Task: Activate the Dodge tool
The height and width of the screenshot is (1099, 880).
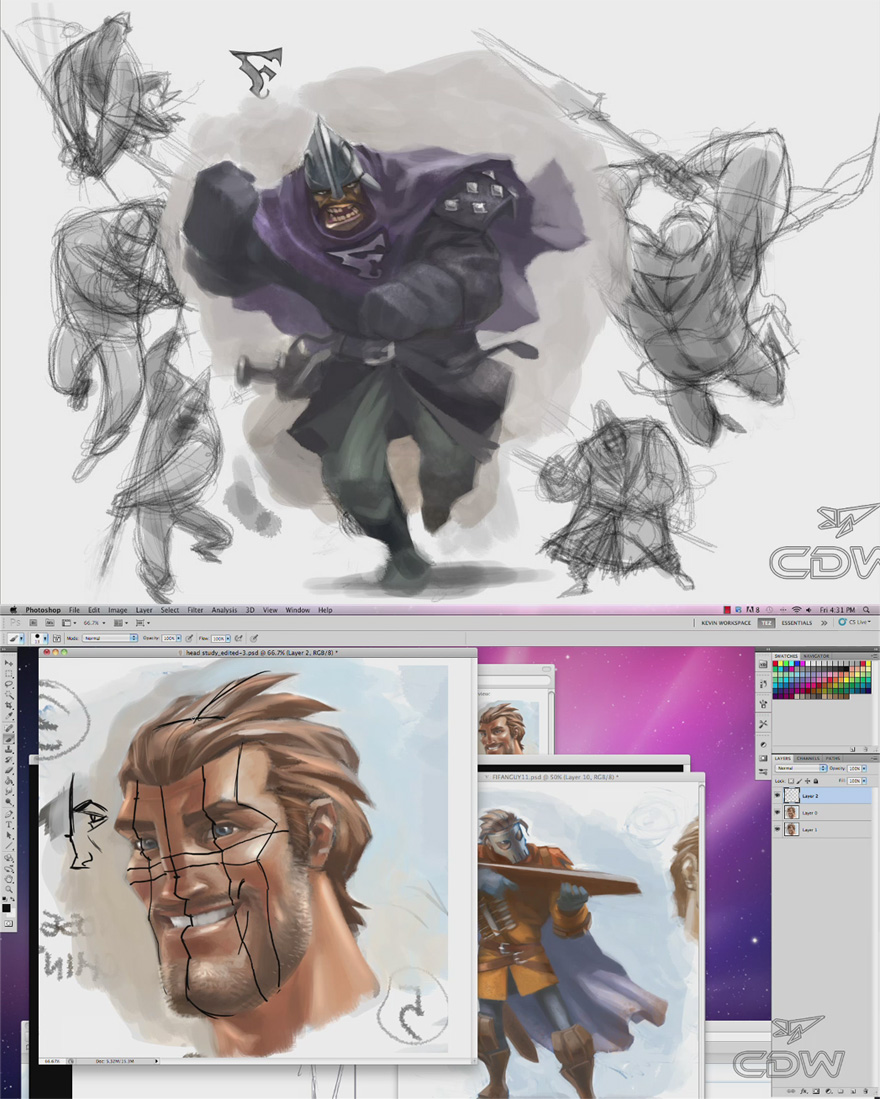Action: (x=8, y=802)
